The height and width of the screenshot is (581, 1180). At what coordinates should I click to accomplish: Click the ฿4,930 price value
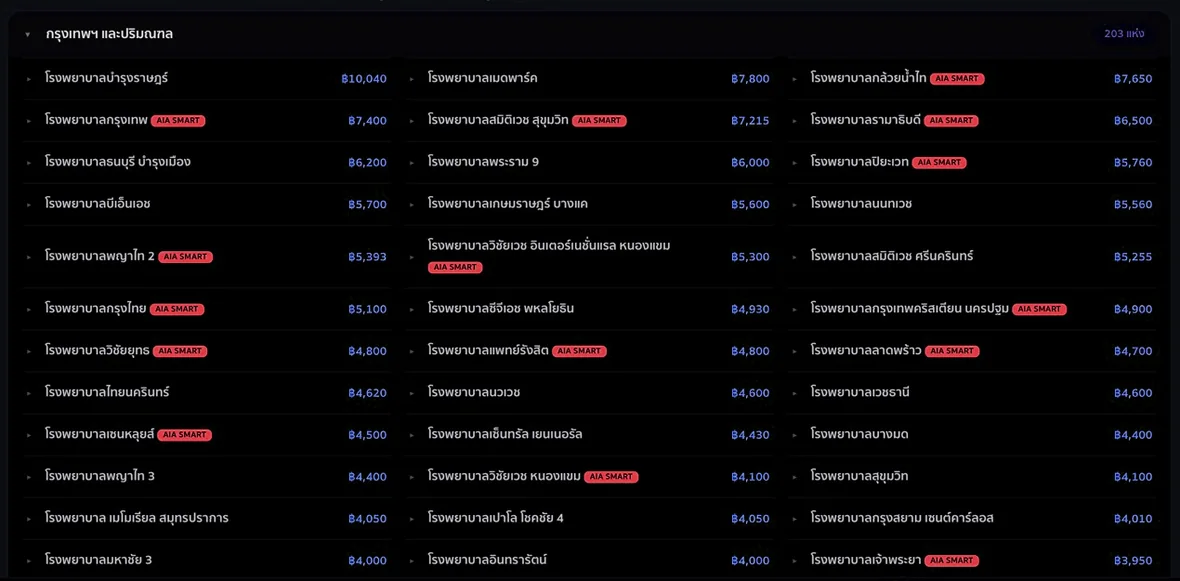tap(750, 309)
